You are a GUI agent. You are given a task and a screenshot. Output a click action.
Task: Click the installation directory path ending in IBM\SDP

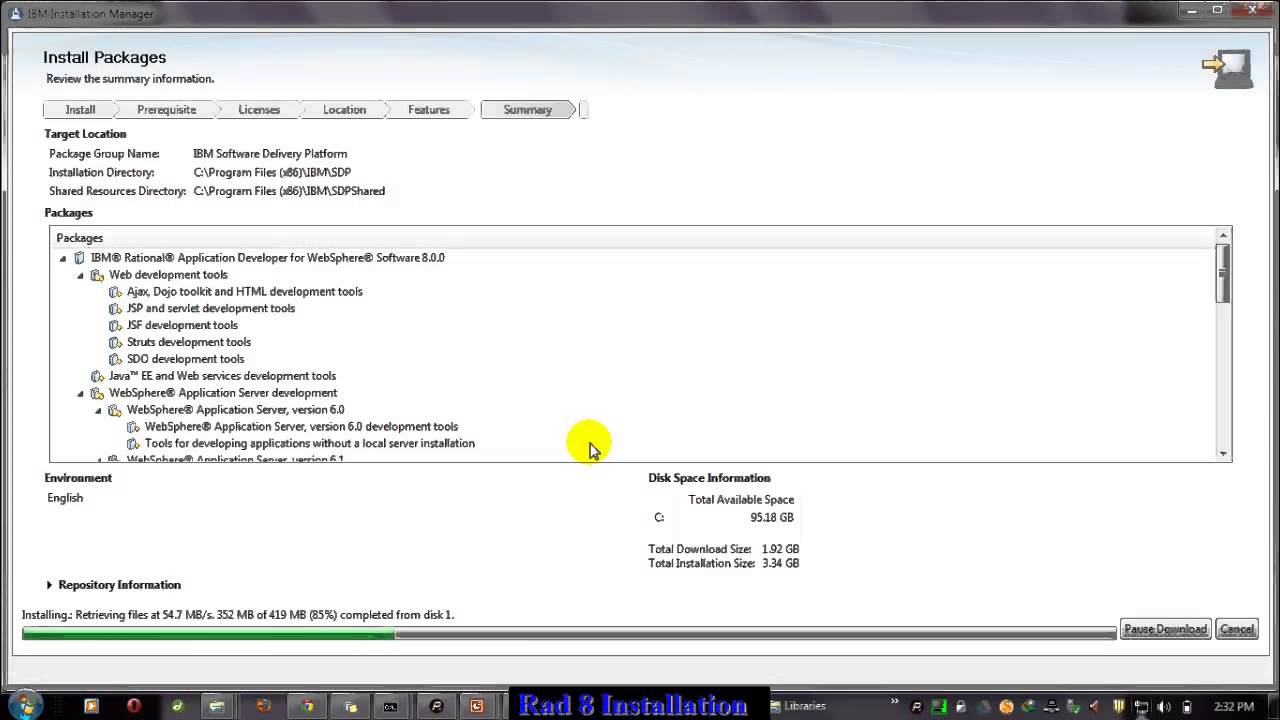(x=272, y=173)
